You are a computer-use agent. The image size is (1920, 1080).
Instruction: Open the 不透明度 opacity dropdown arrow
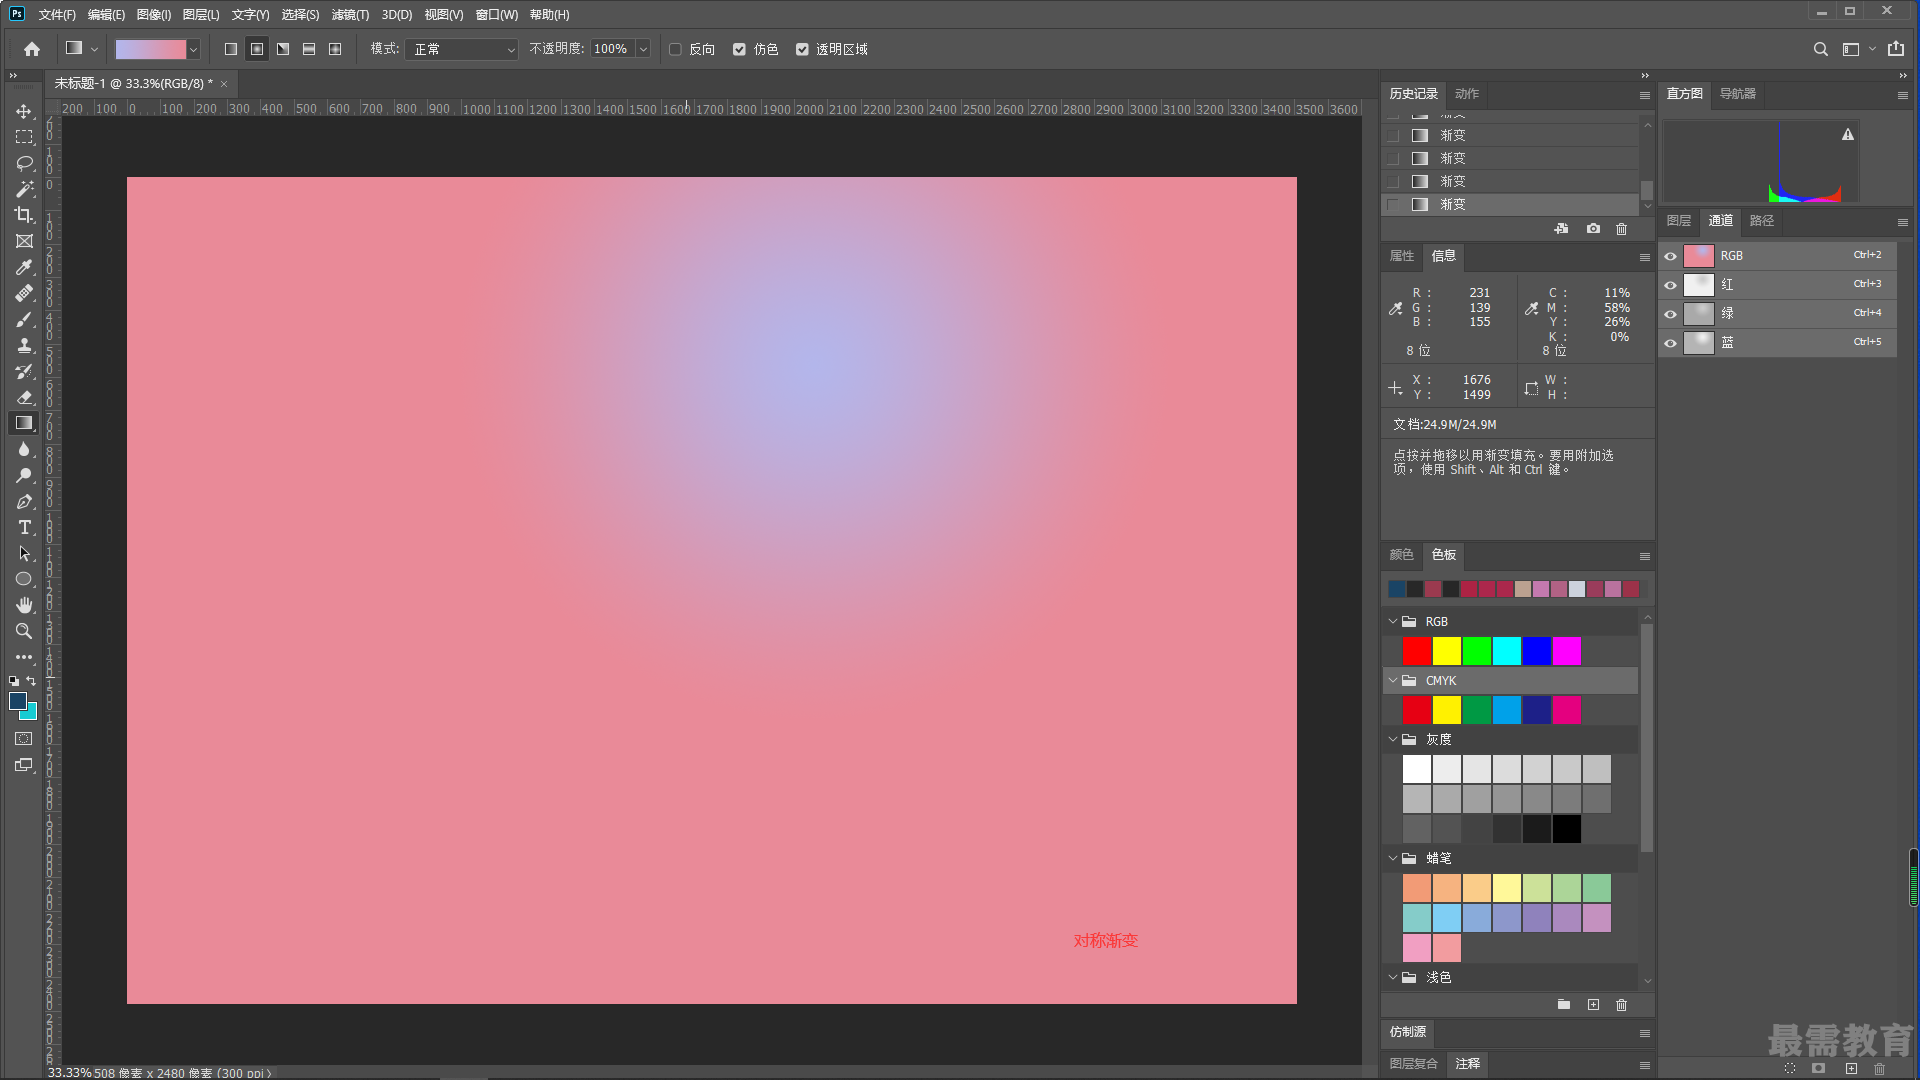coord(643,49)
